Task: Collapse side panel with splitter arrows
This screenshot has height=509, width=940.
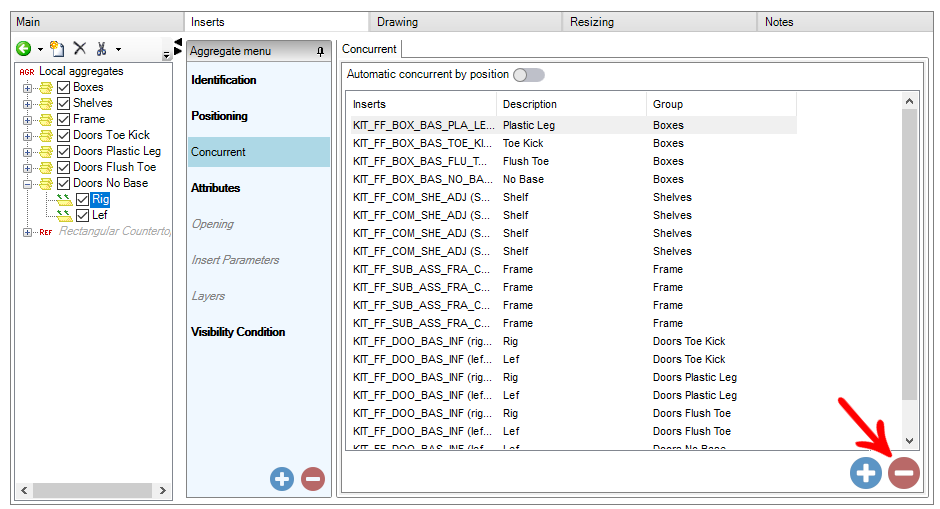Action: [x=178, y=47]
